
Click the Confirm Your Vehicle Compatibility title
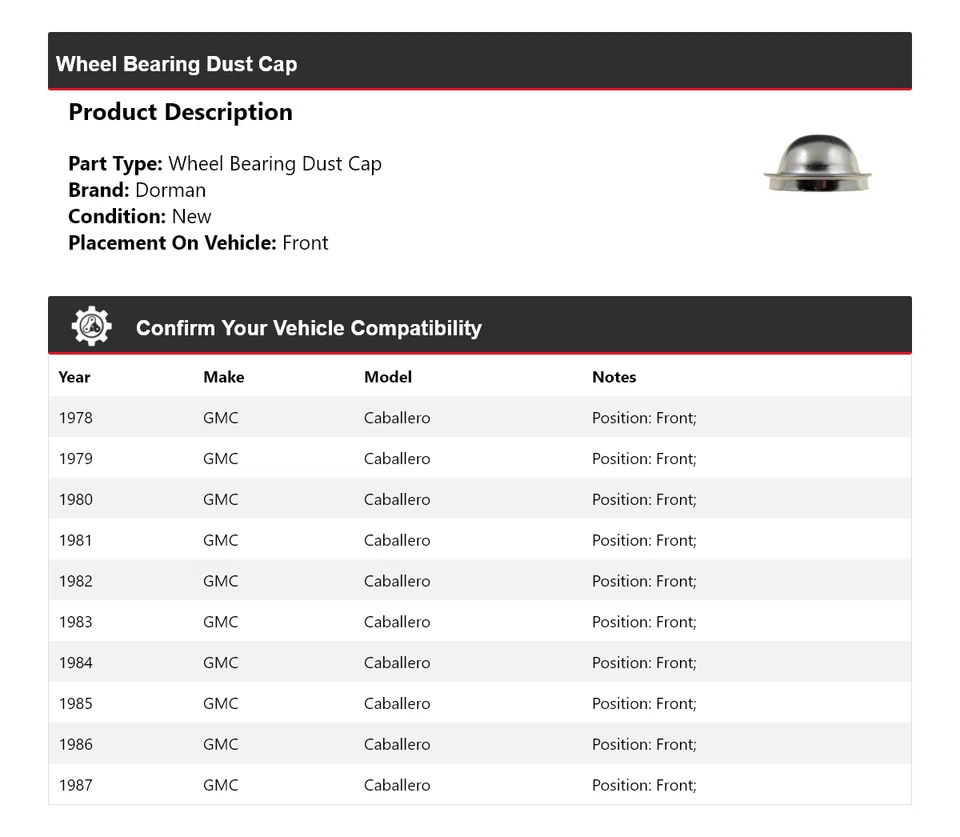(308, 328)
